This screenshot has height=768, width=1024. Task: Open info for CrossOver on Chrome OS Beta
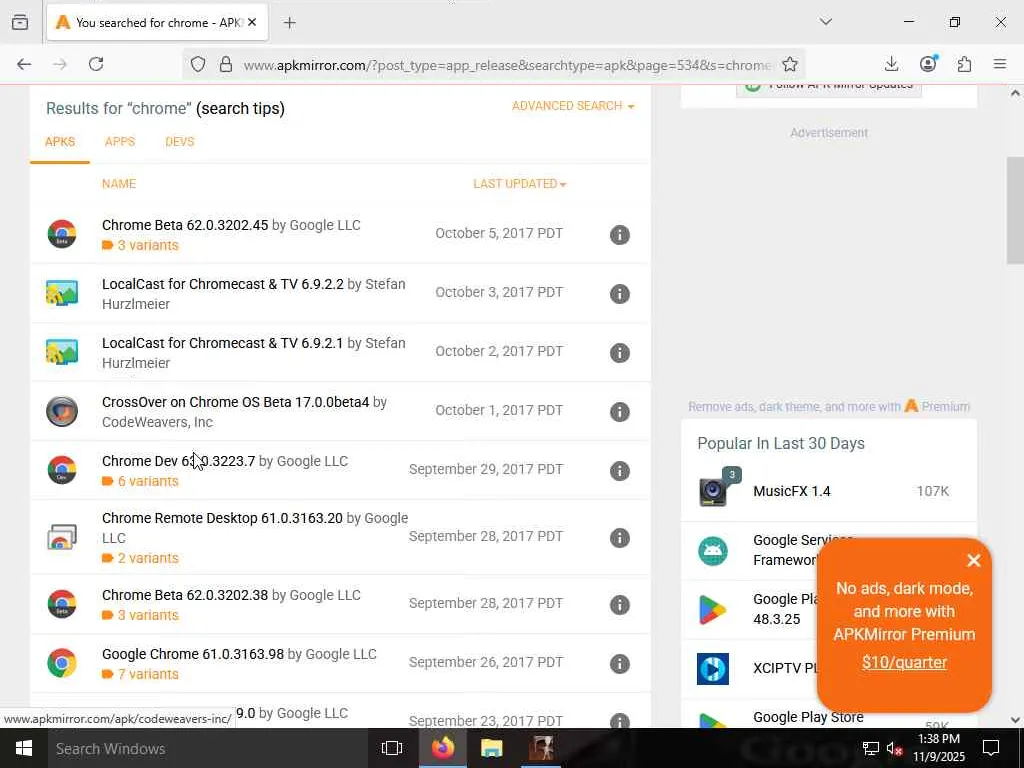pos(619,411)
